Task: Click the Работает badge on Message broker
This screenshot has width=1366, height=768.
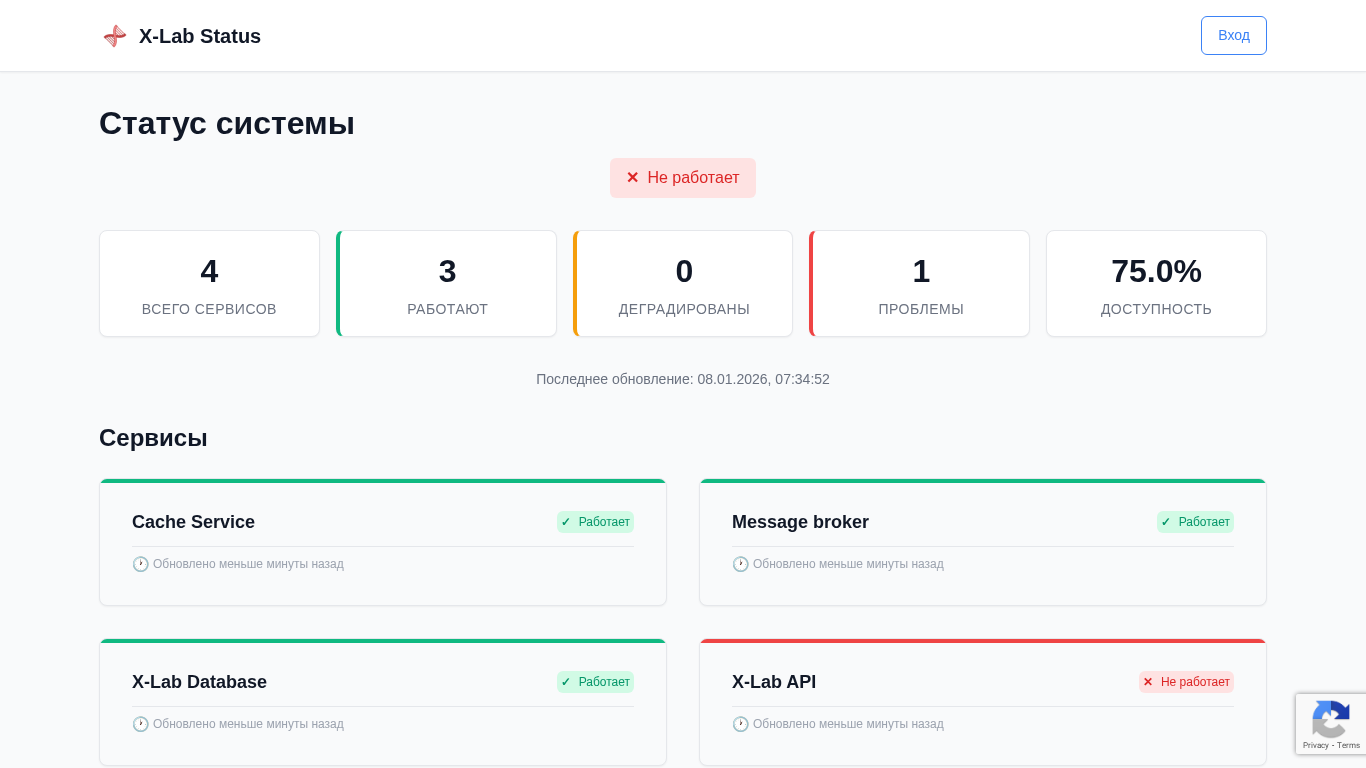Action: (x=1195, y=522)
